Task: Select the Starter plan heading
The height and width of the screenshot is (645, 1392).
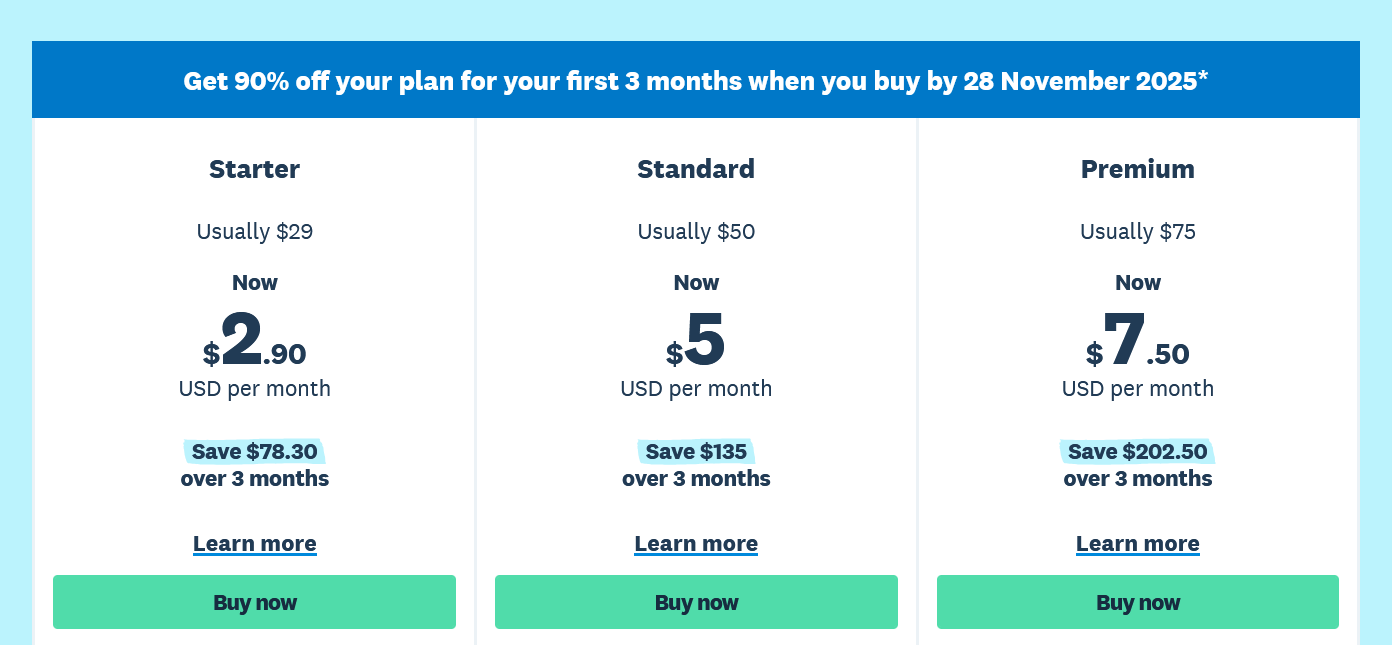Action: 254,169
